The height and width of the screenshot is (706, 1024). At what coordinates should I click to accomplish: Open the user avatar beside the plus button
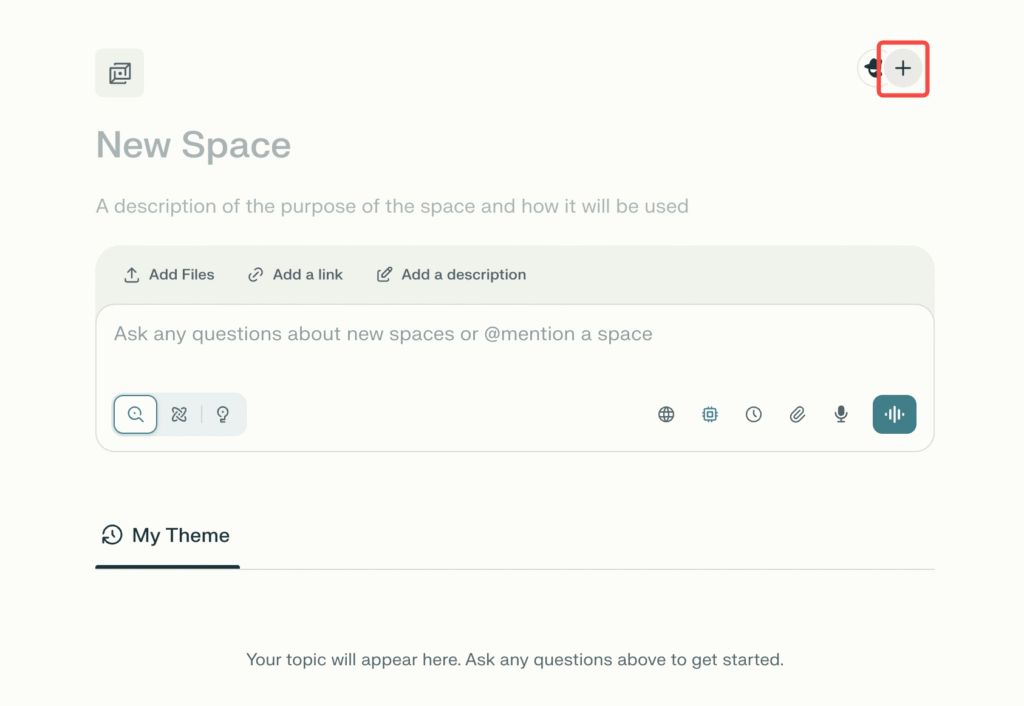pyautogui.click(x=870, y=68)
